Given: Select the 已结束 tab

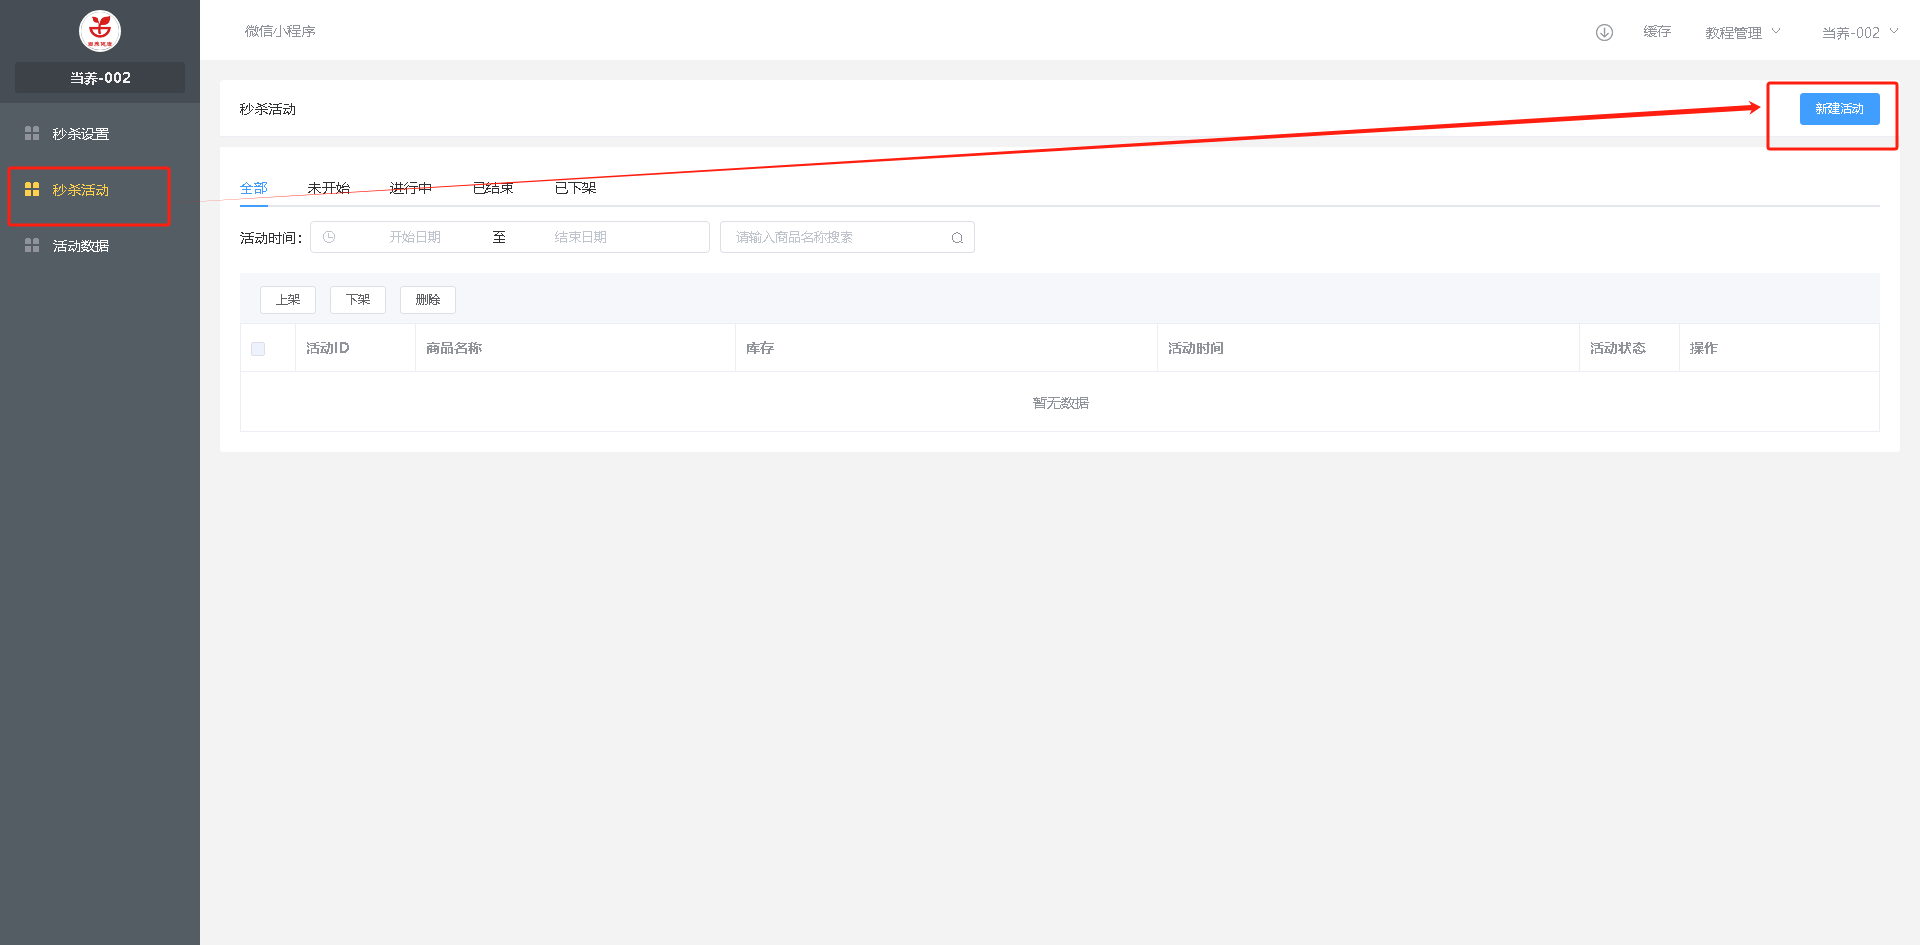Looking at the screenshot, I should click(x=493, y=188).
